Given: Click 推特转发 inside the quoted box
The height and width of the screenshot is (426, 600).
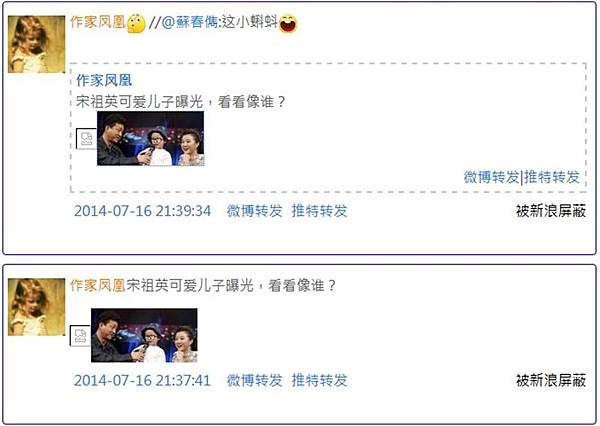Looking at the screenshot, I should click(x=552, y=177).
